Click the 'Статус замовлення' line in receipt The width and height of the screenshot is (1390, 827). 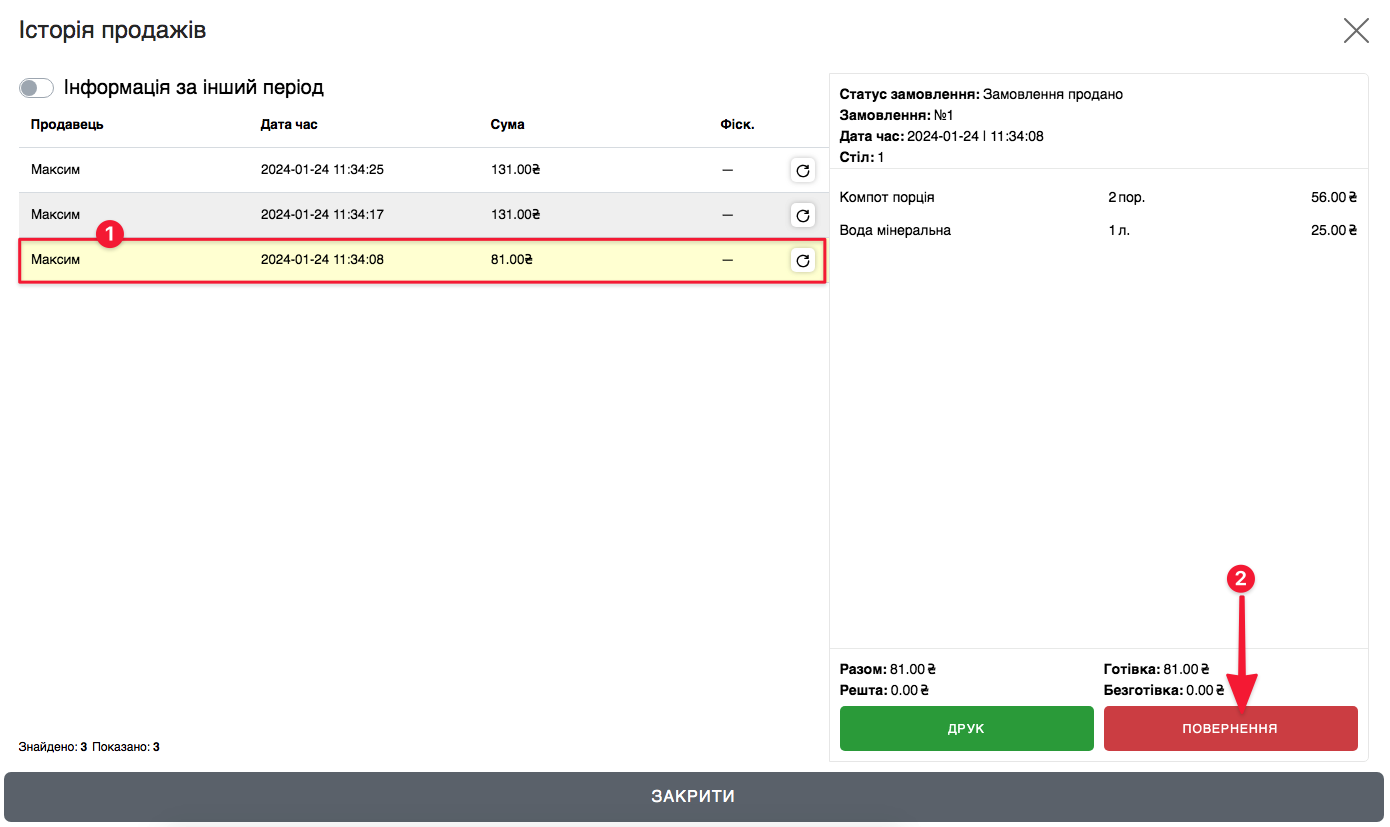point(980,95)
